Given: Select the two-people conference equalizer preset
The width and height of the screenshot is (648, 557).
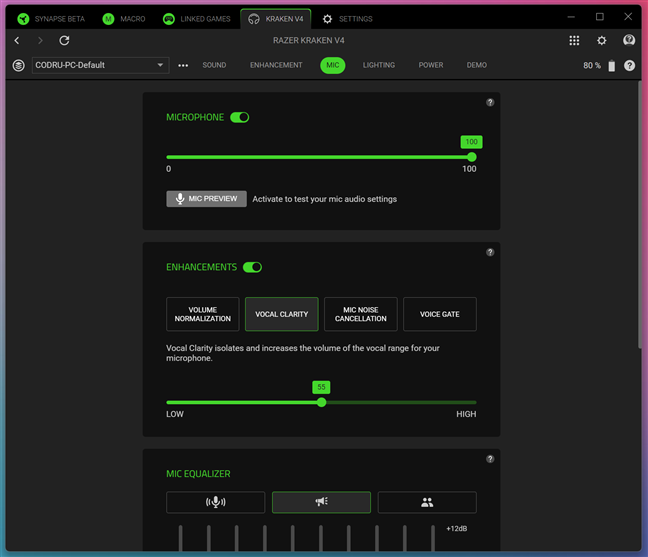Looking at the screenshot, I should click(x=427, y=502).
